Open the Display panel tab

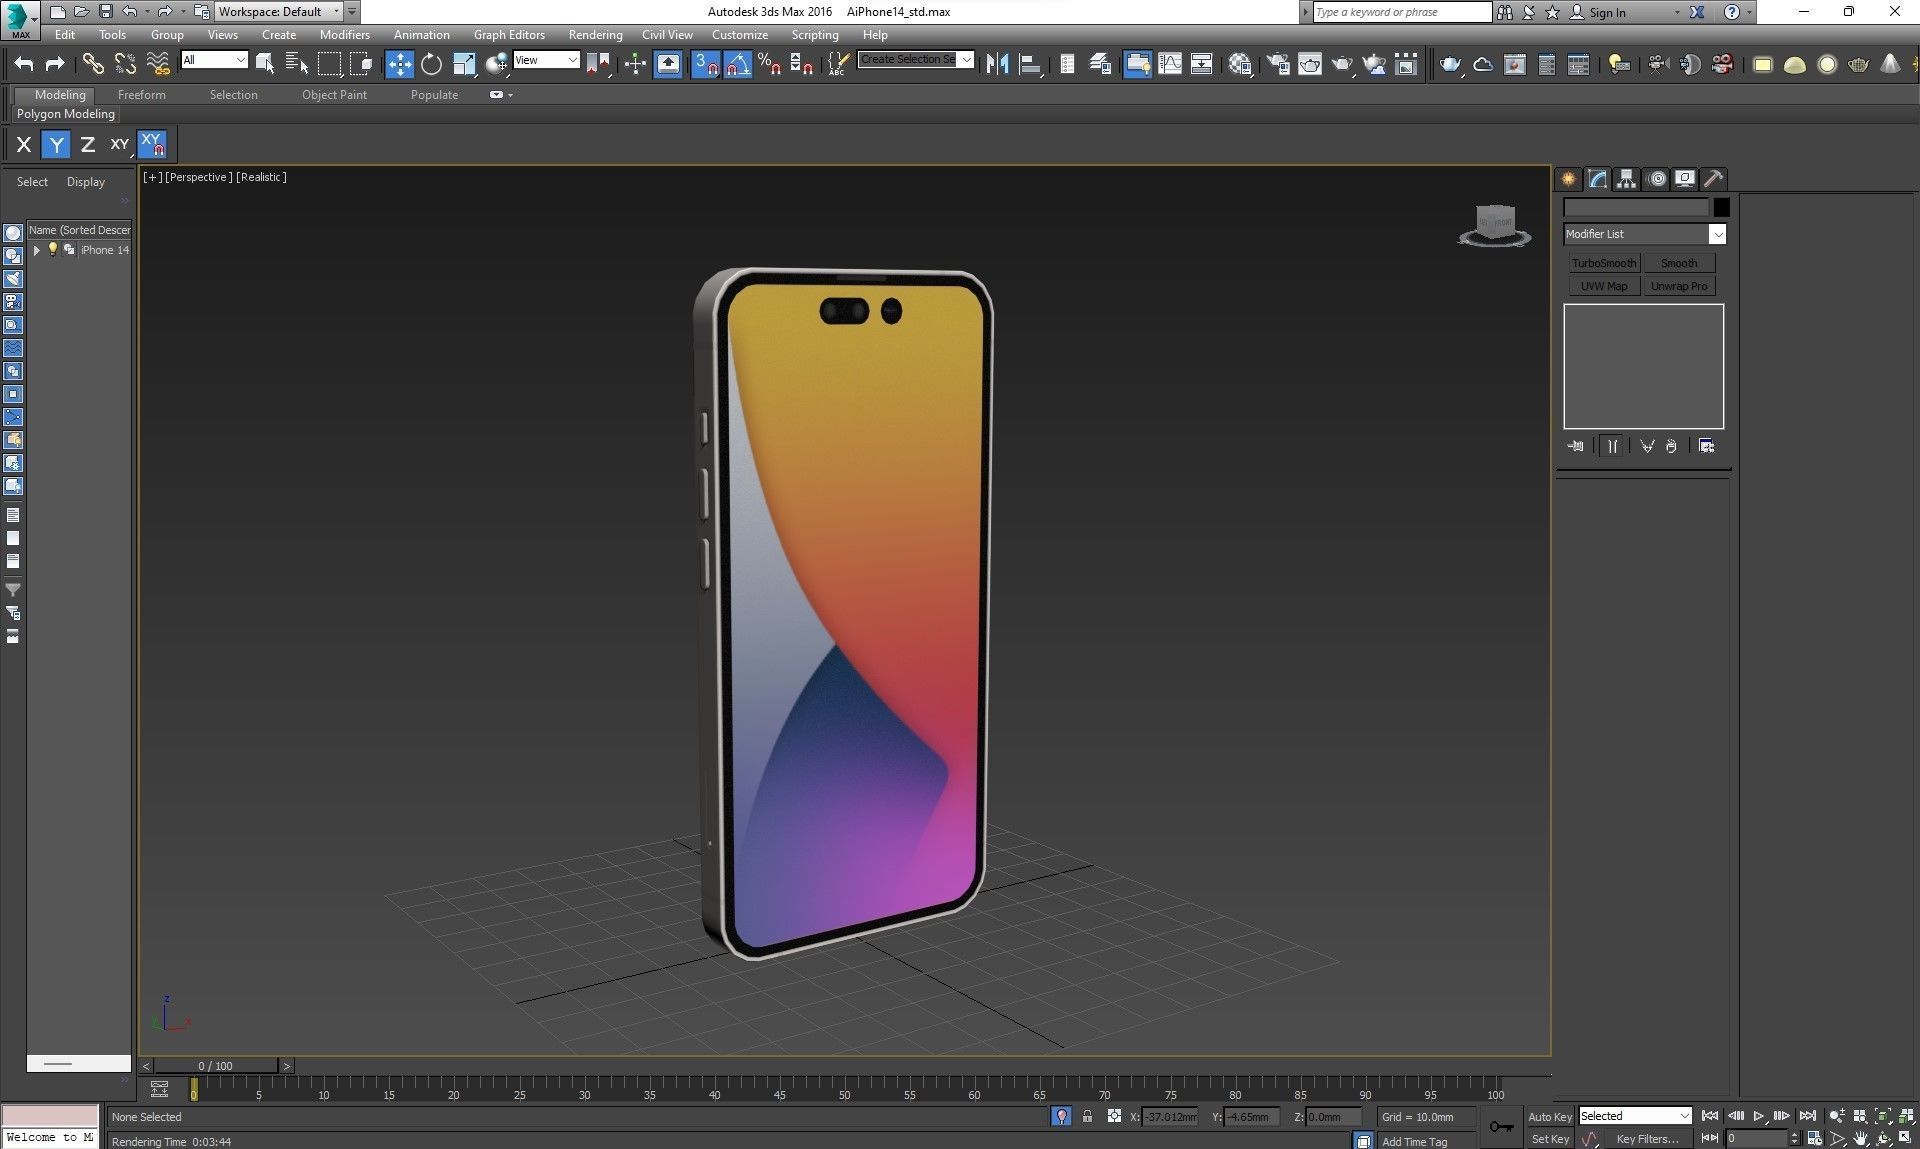coord(1685,179)
